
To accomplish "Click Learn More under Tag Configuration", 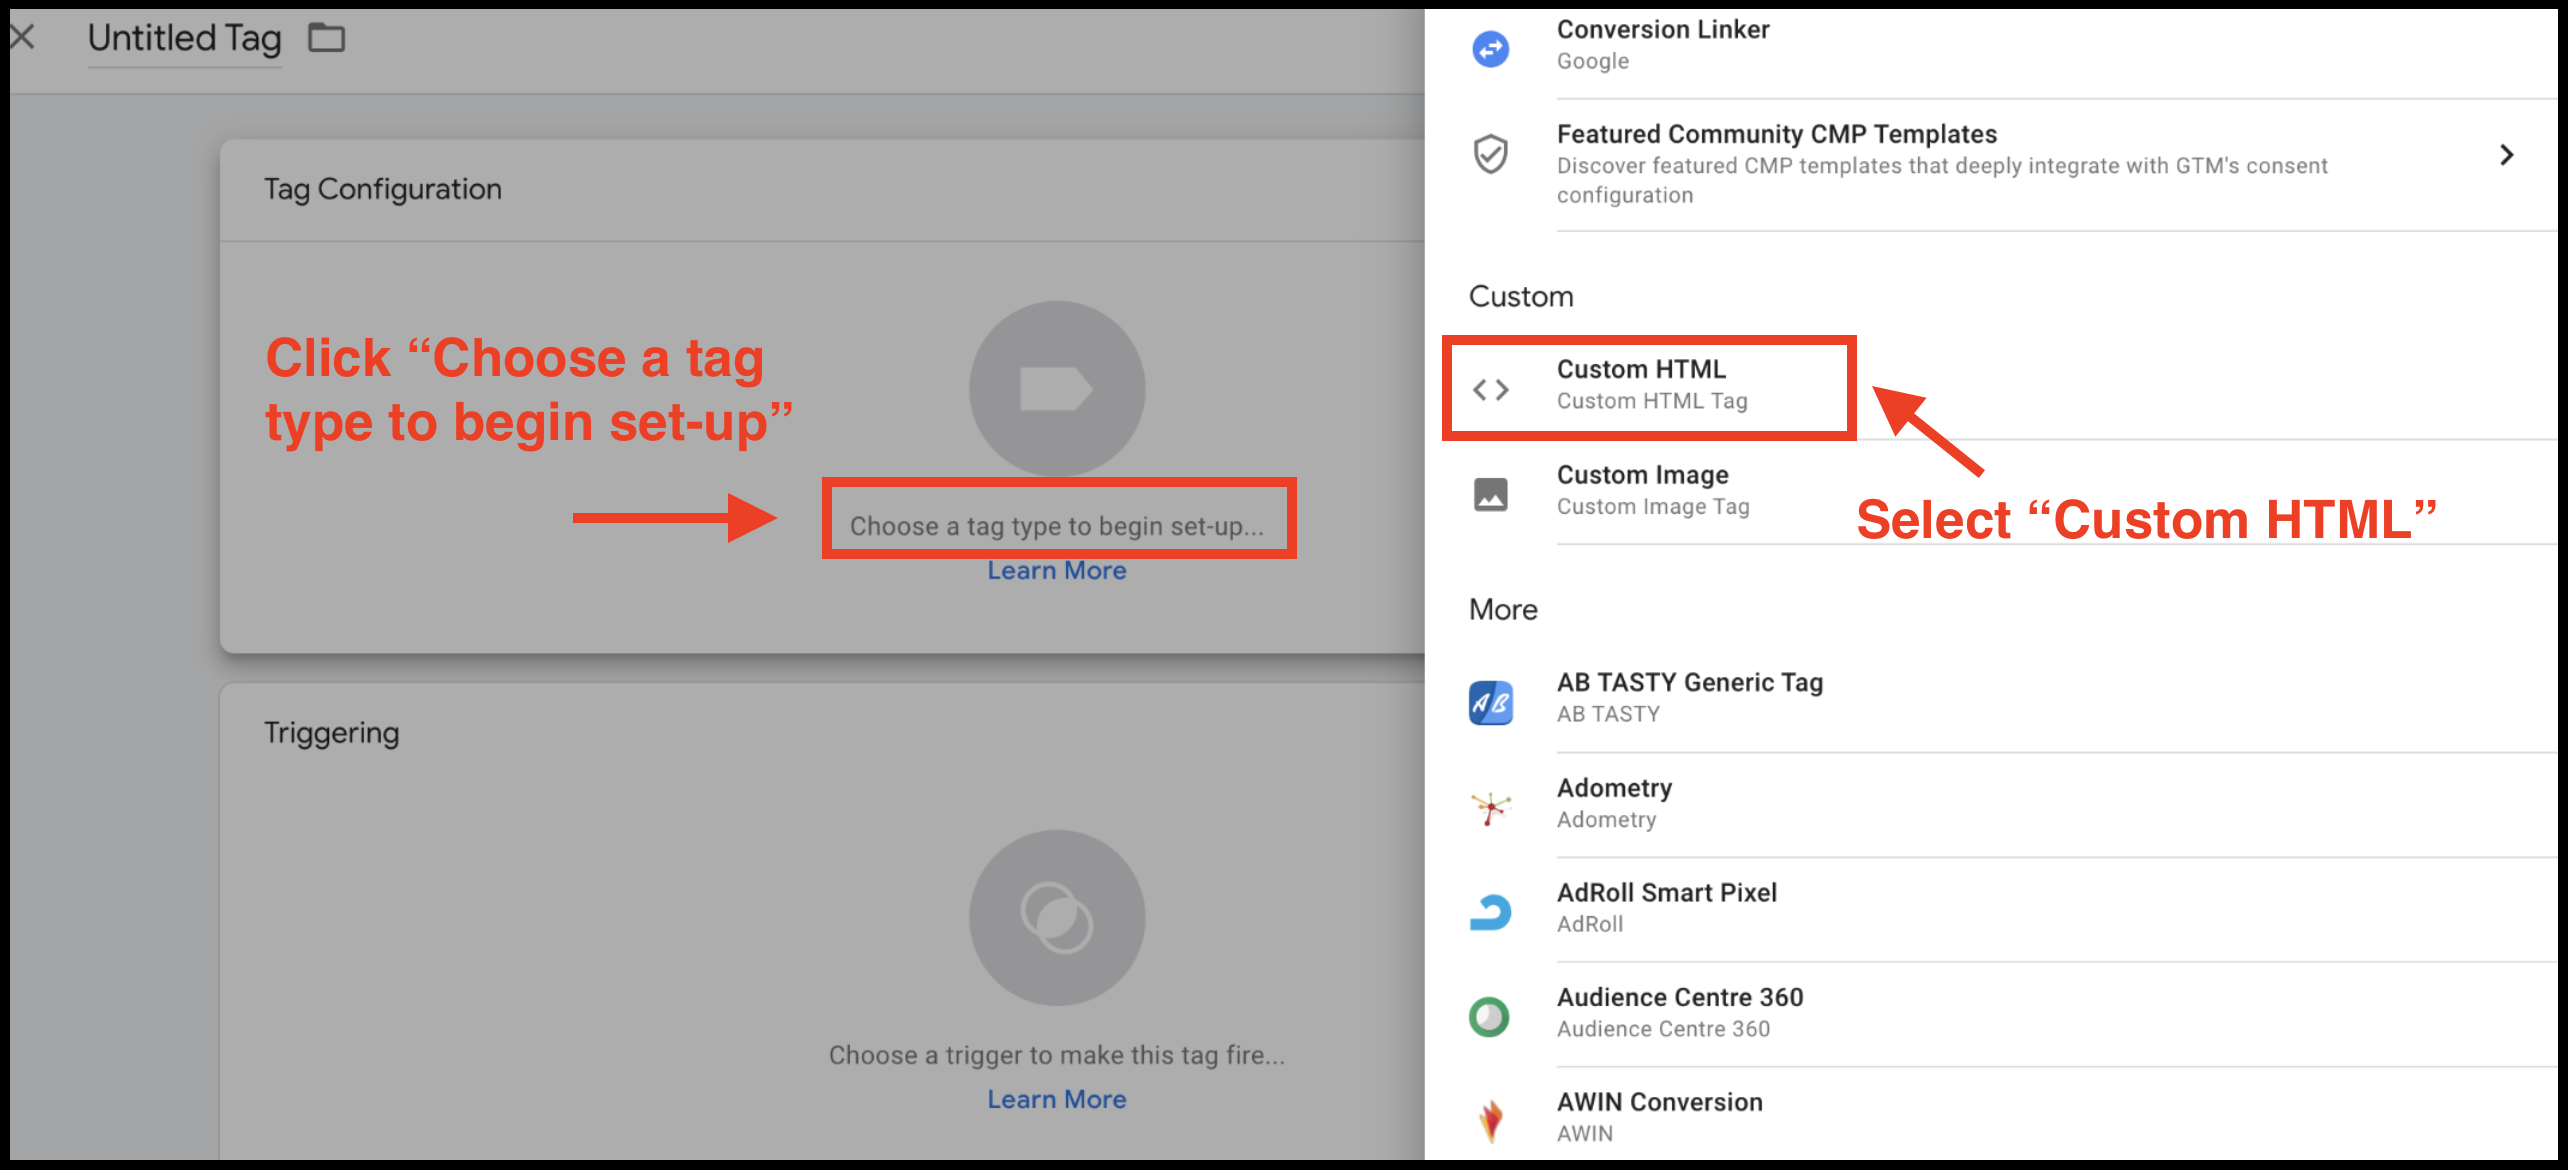I will click(x=1056, y=571).
